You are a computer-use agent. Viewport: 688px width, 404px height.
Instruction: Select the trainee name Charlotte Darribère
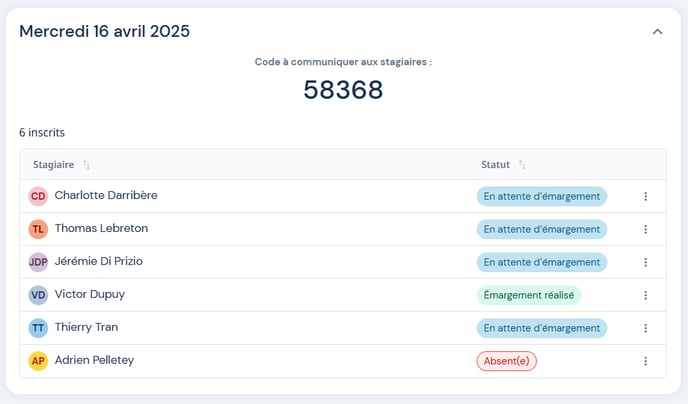[105, 195]
